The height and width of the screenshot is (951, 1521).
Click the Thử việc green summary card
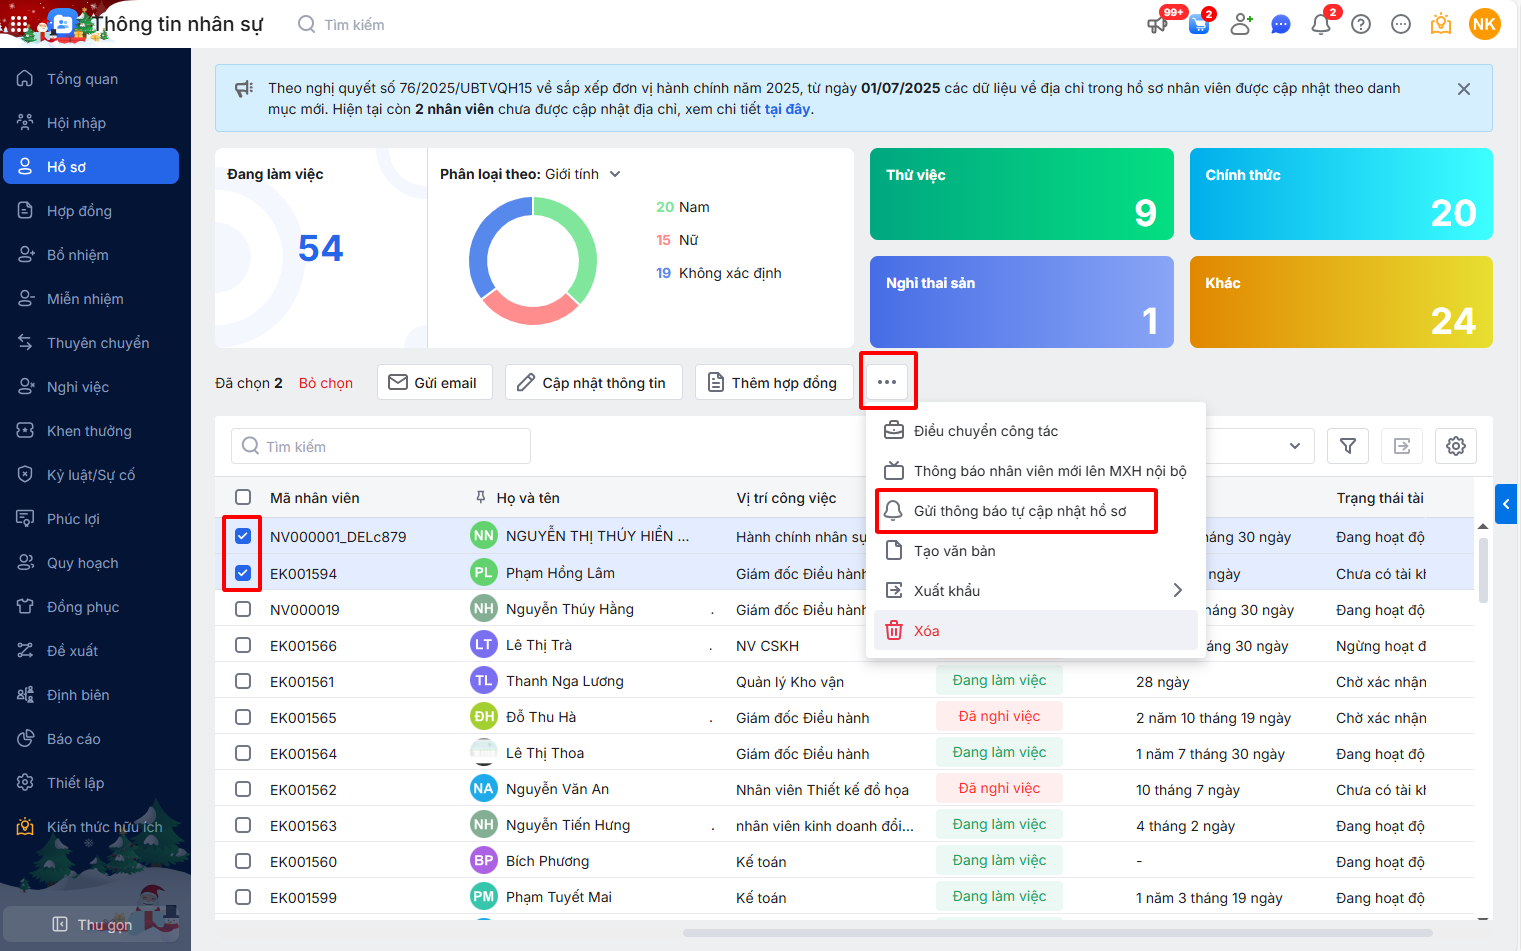click(x=1021, y=194)
